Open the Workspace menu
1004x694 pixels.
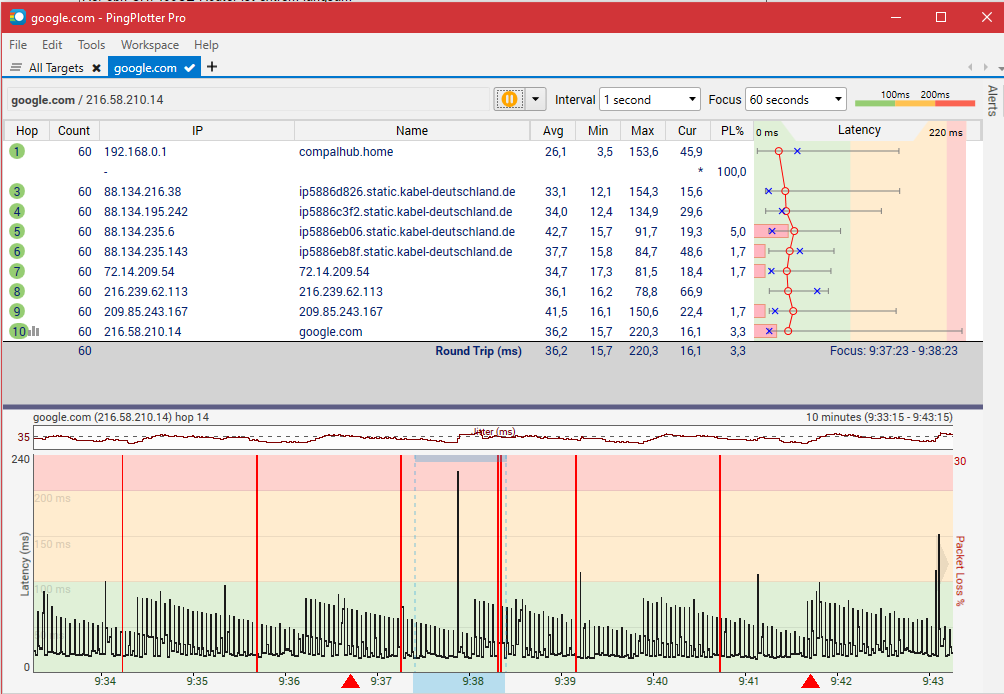[150, 45]
